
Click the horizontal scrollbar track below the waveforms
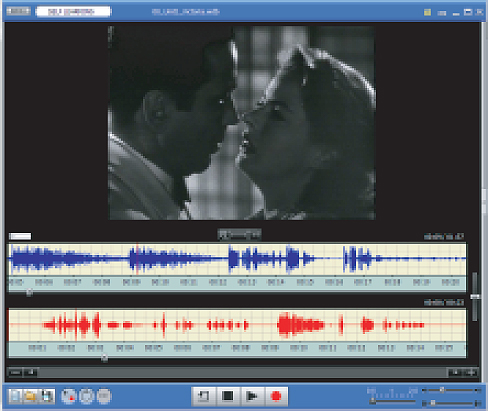pyautogui.click(x=242, y=372)
